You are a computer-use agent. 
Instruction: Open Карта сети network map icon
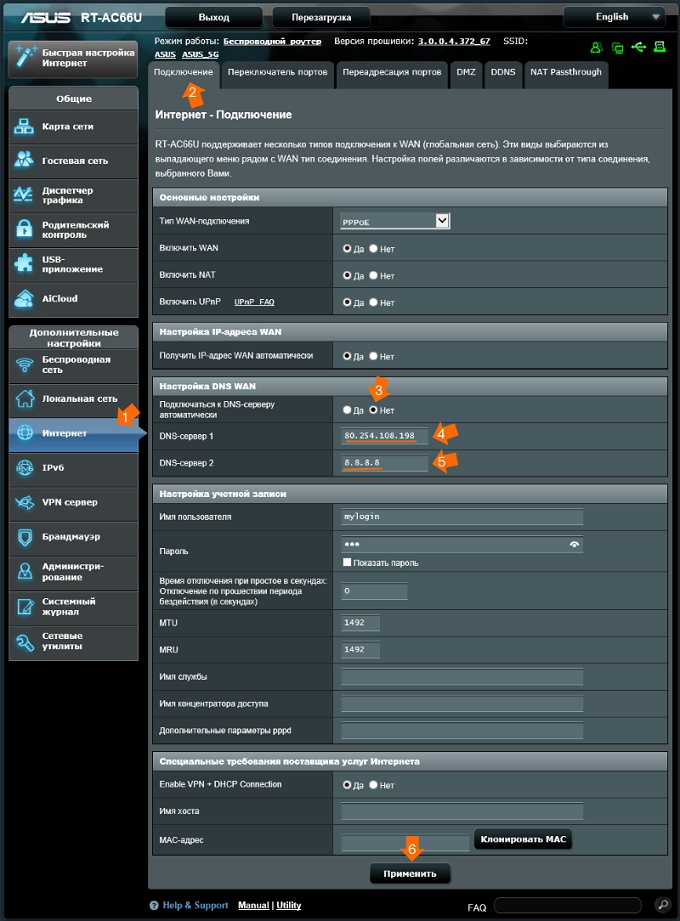pos(25,127)
